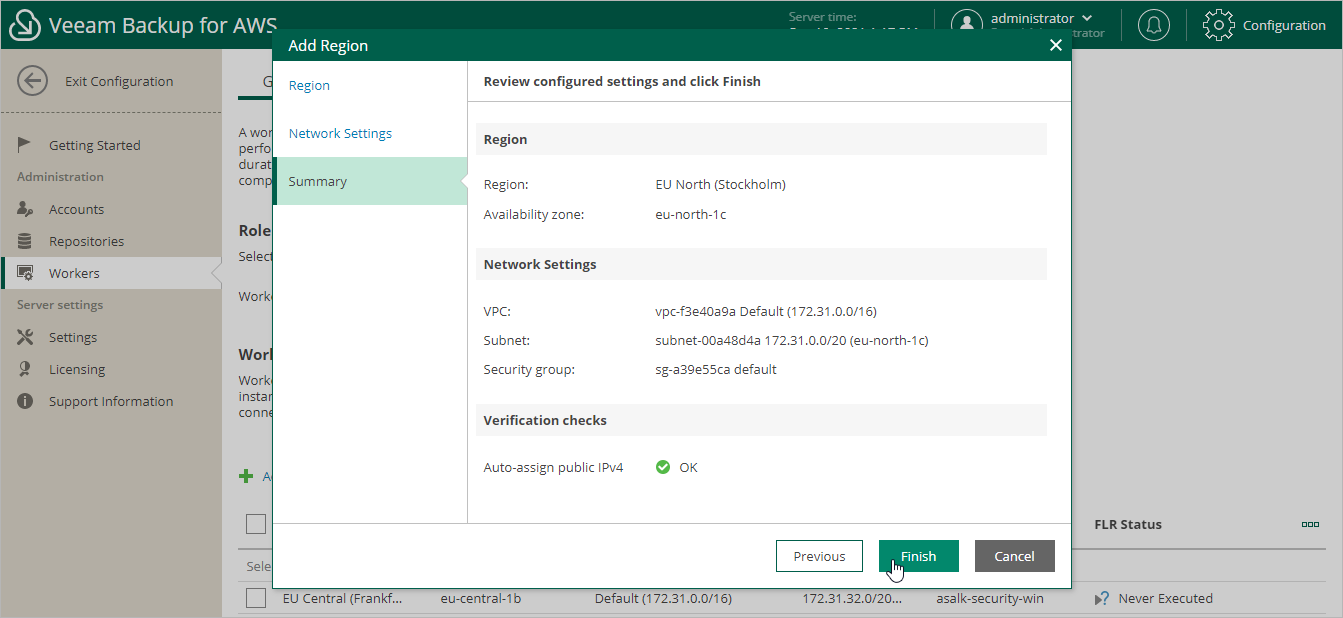Open the column chooser dots icon
This screenshot has width=1343, height=618.
tap(1310, 524)
